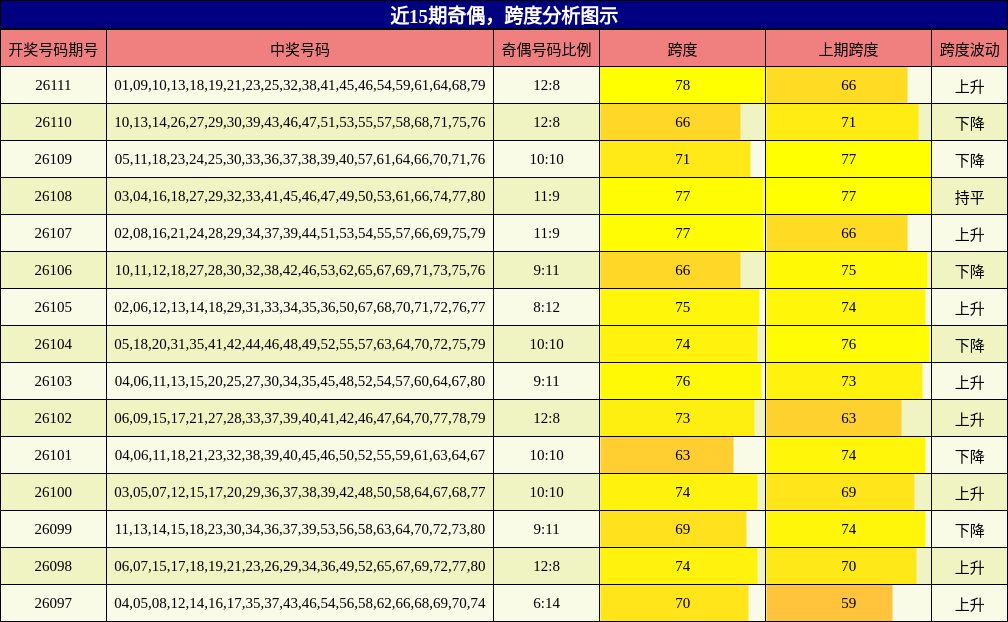Select the 中奖号码 column header

(x=300, y=49)
